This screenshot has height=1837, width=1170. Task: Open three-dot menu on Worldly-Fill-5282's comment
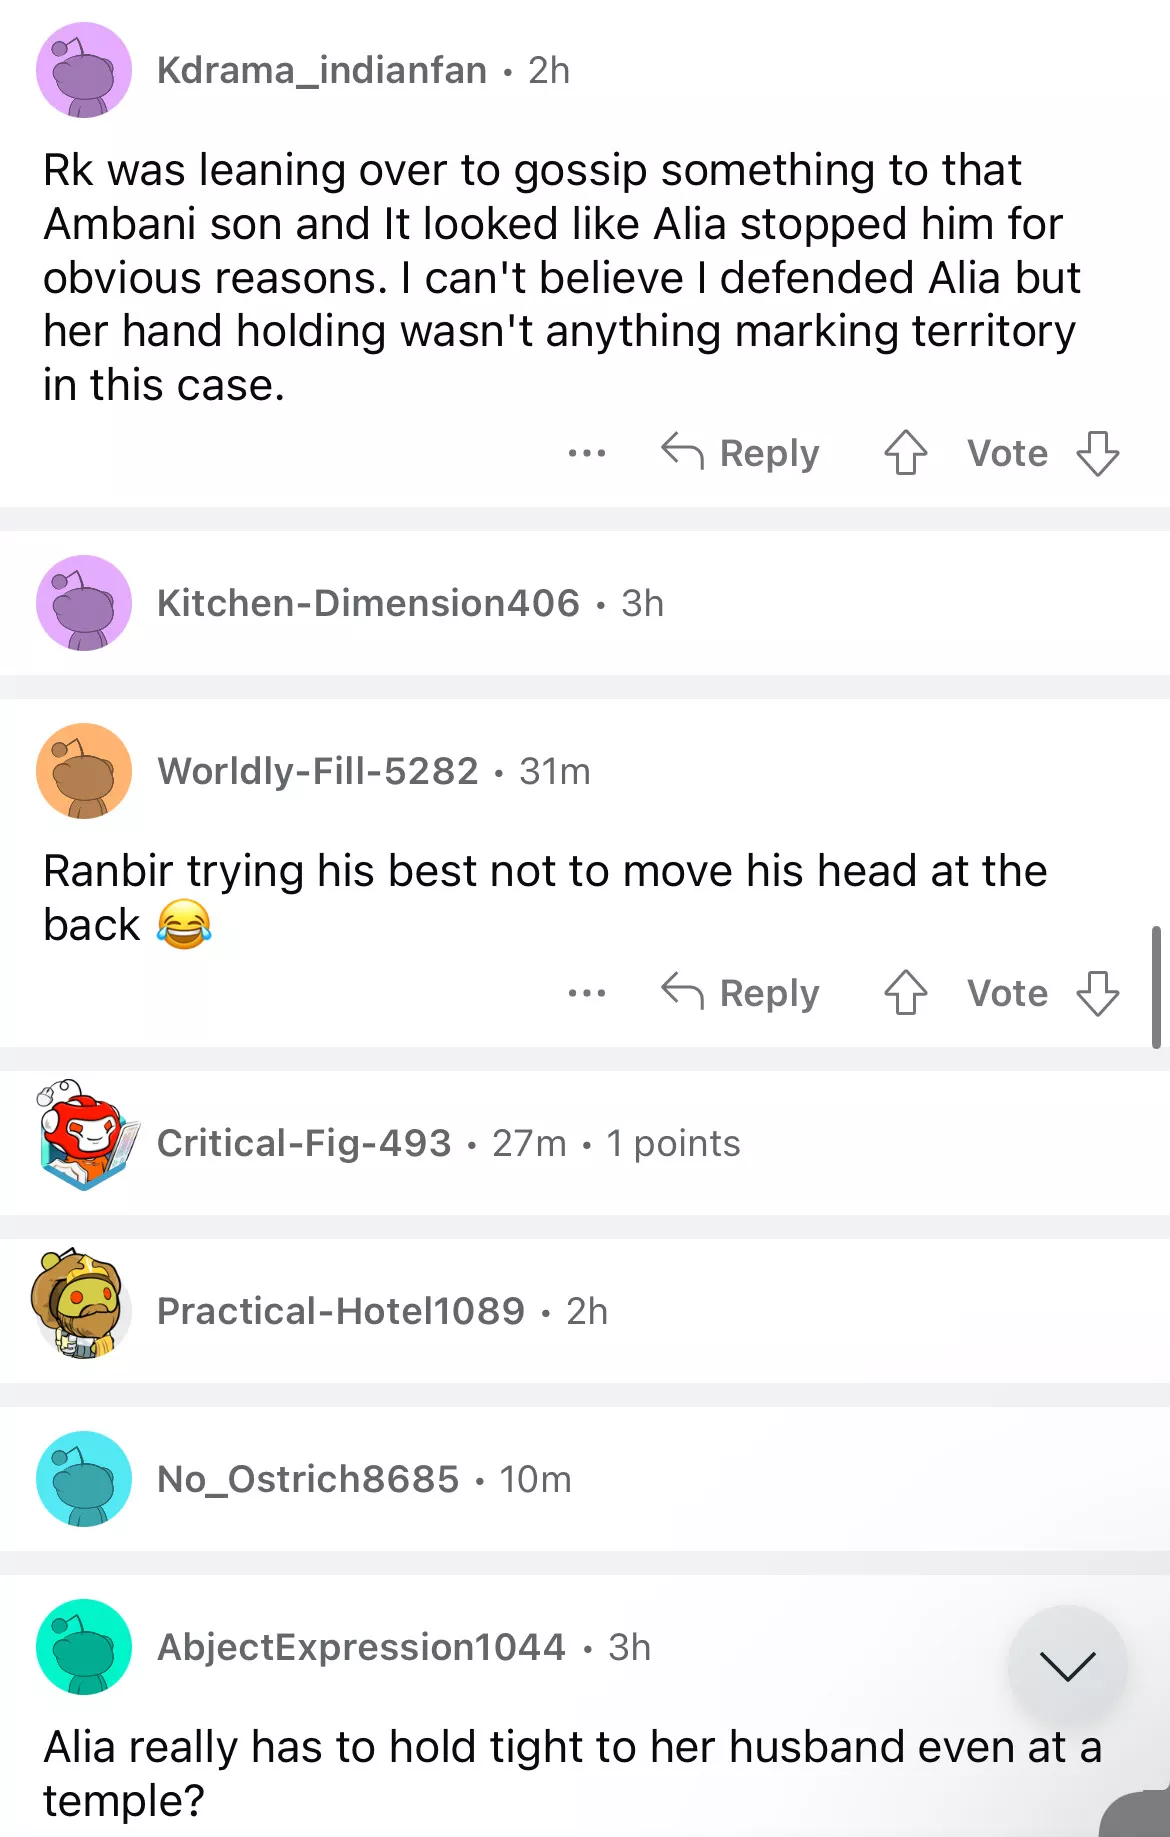(587, 993)
